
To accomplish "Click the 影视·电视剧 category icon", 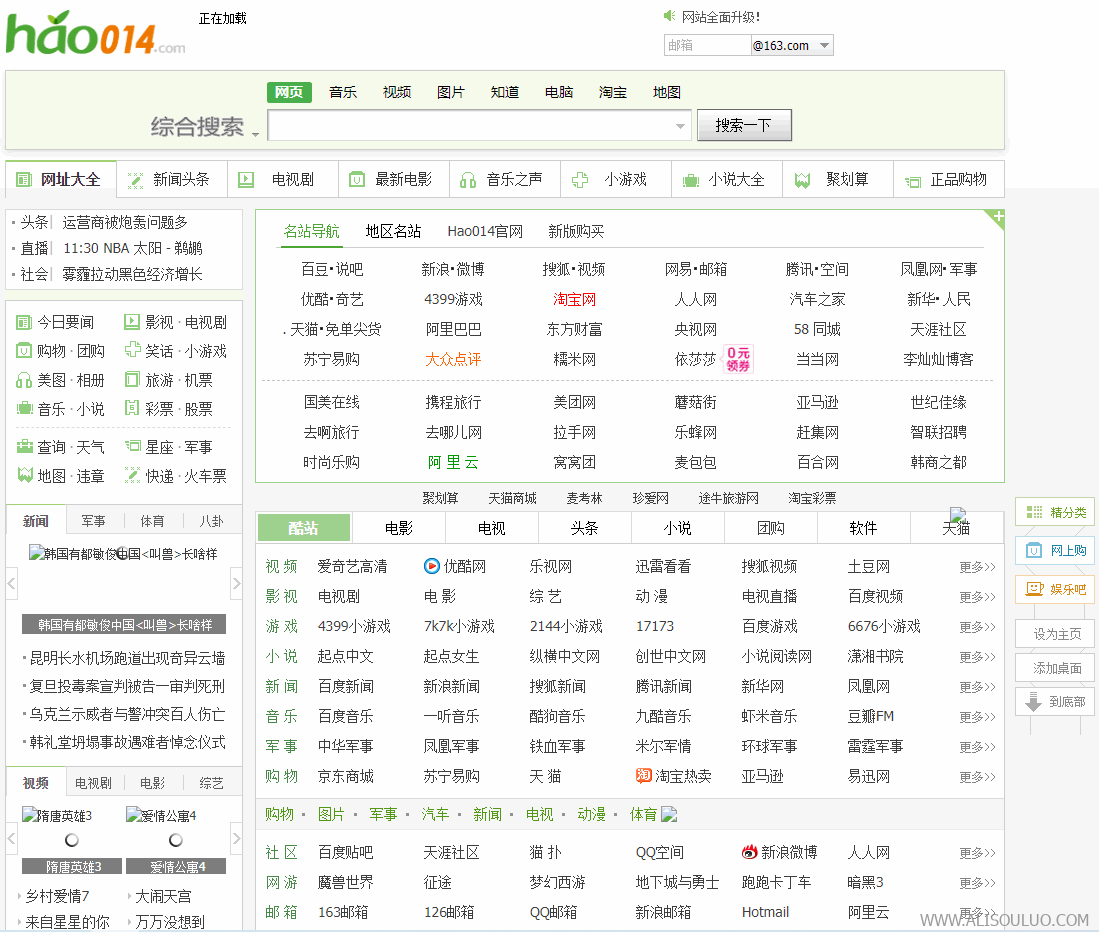I will click(132, 322).
